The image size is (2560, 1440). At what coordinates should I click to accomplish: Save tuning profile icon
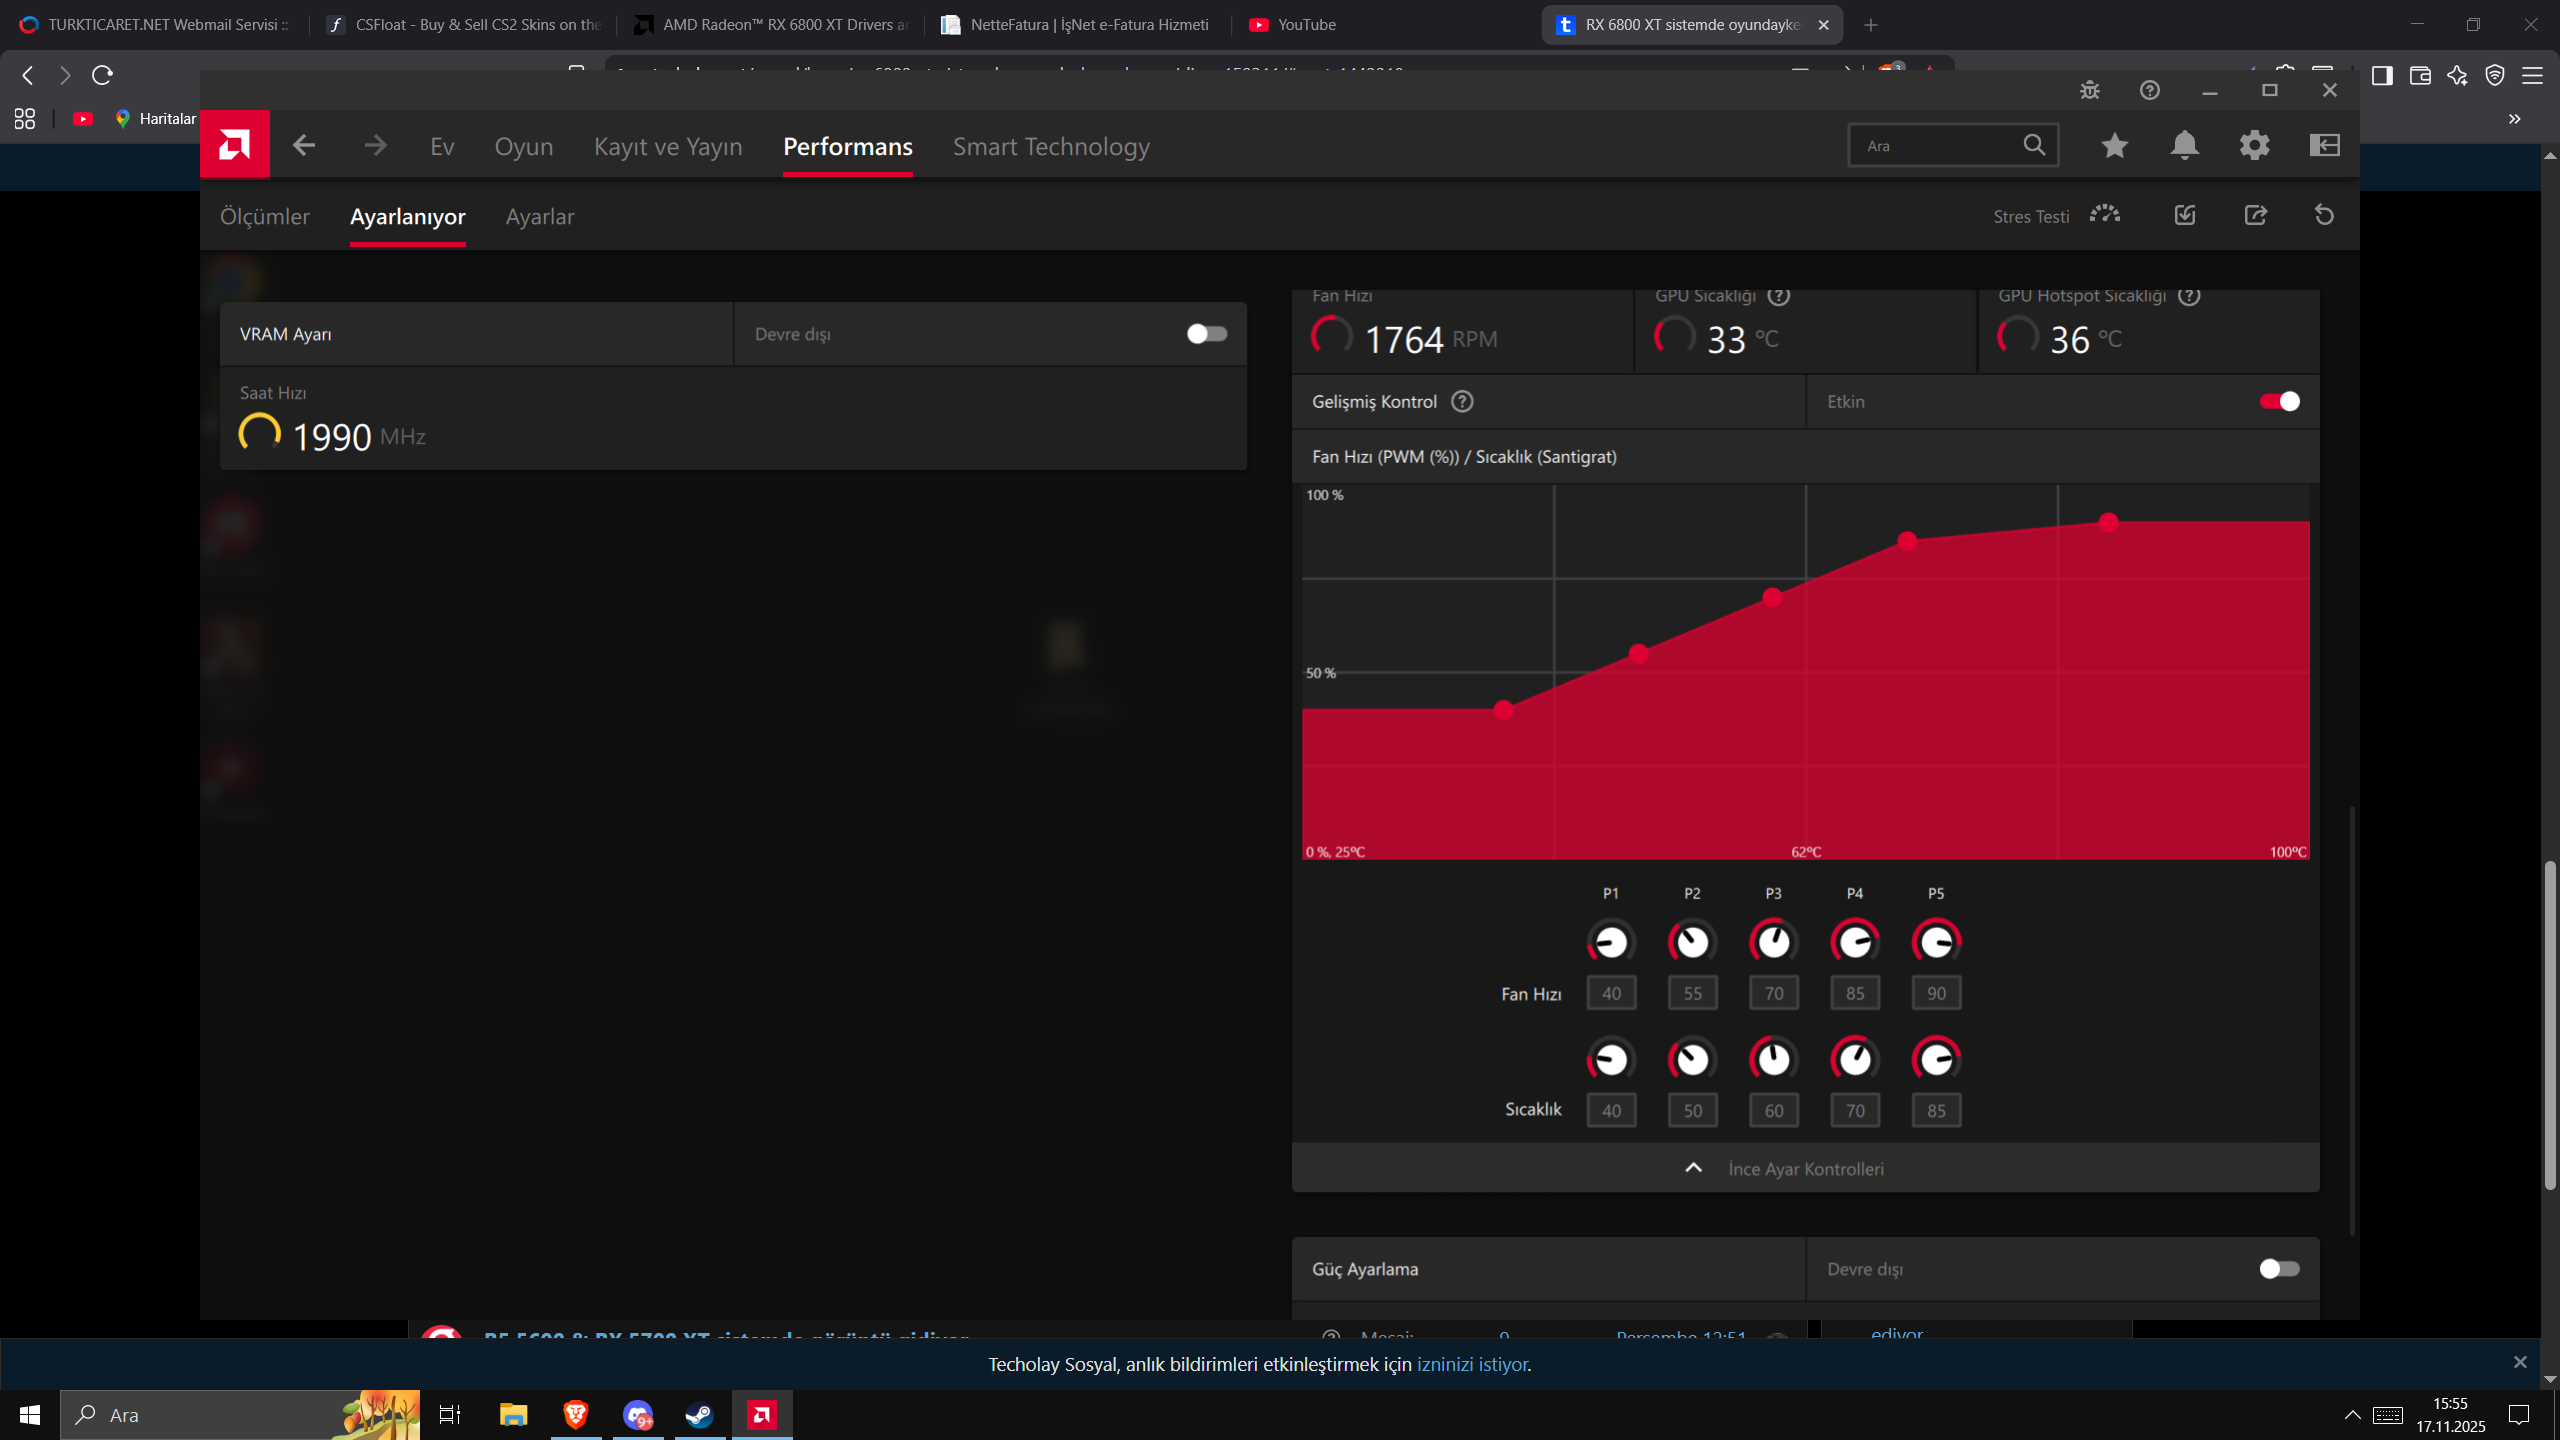tap(2185, 215)
